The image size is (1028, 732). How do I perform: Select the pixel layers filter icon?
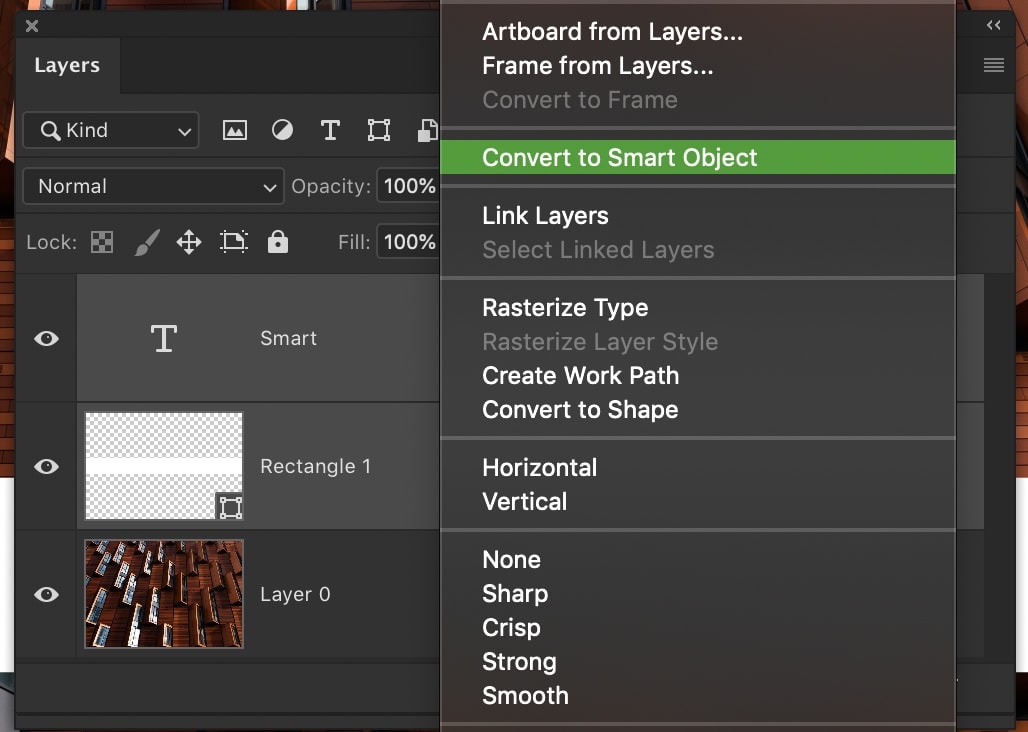point(234,130)
